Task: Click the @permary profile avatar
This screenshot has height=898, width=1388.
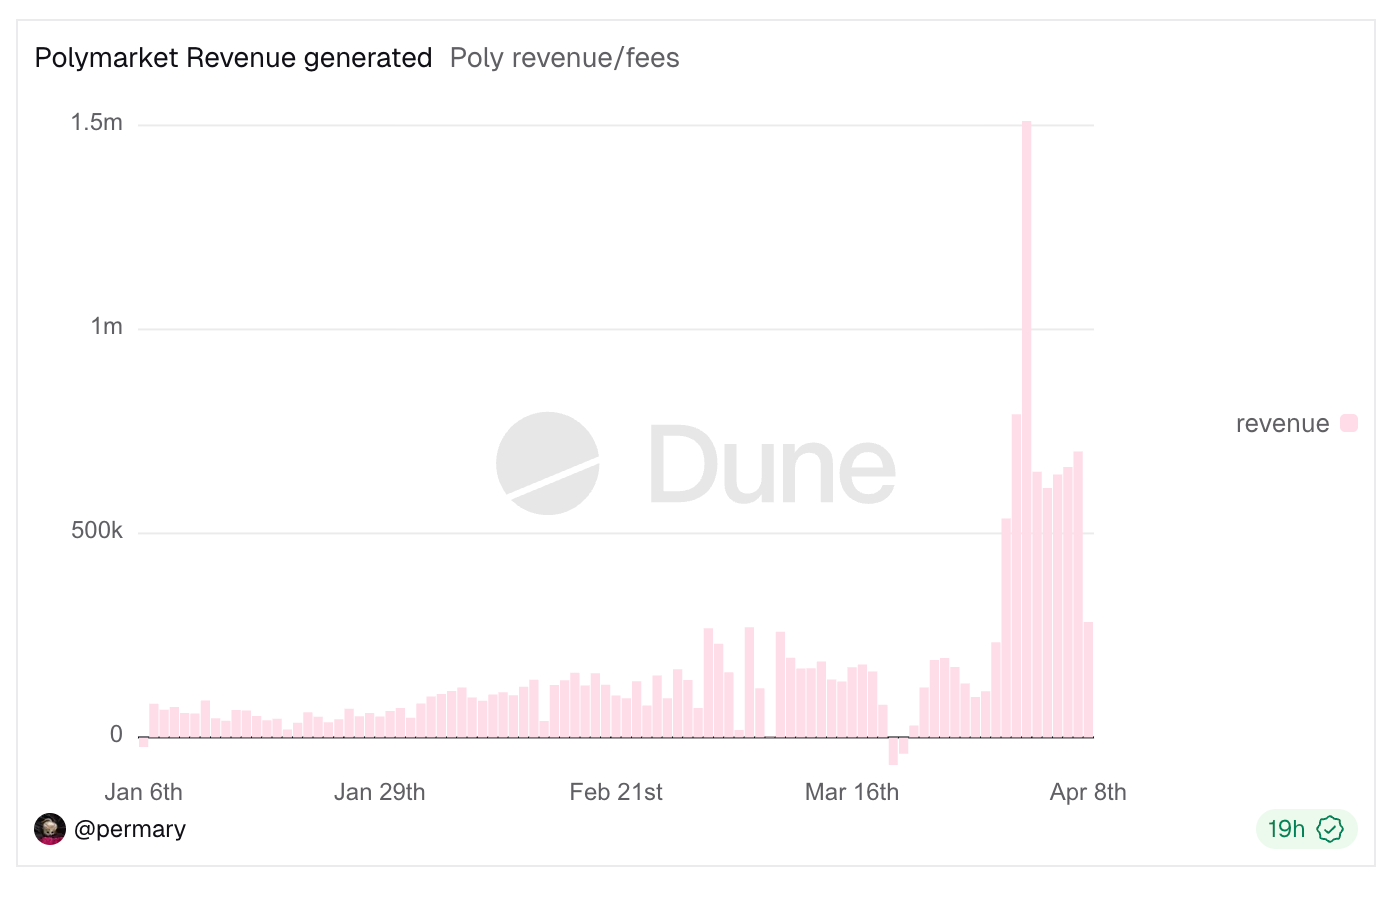Action: [50, 829]
